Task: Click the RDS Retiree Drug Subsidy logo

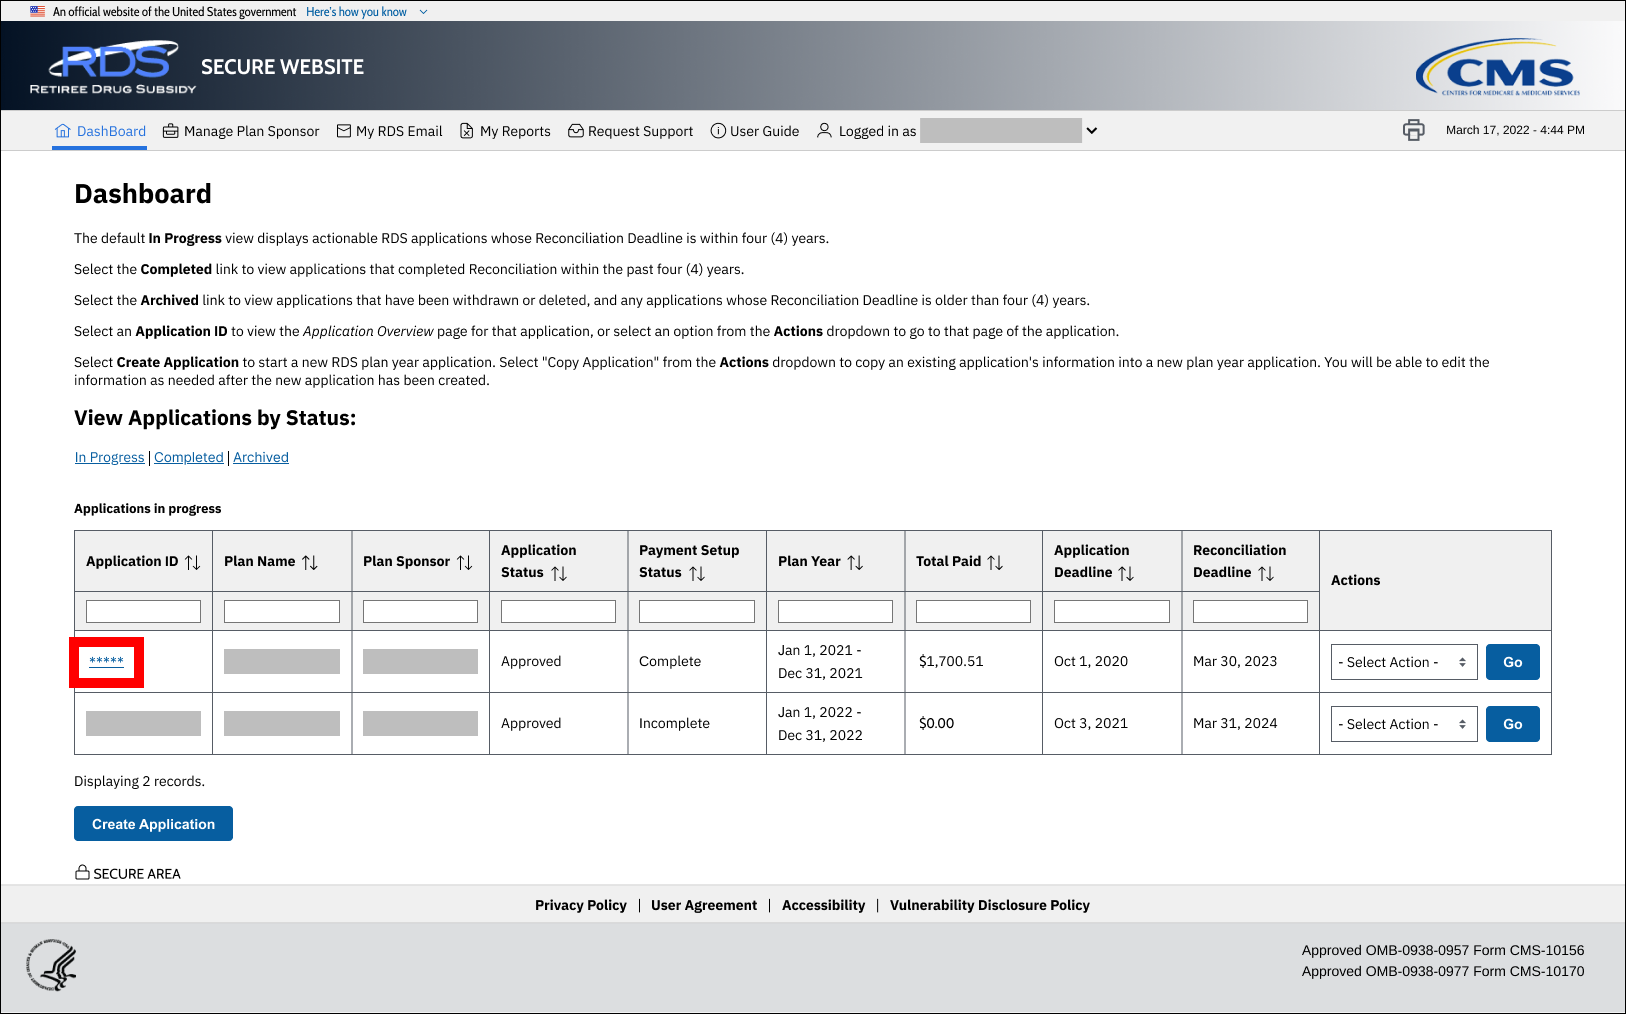Action: point(113,68)
